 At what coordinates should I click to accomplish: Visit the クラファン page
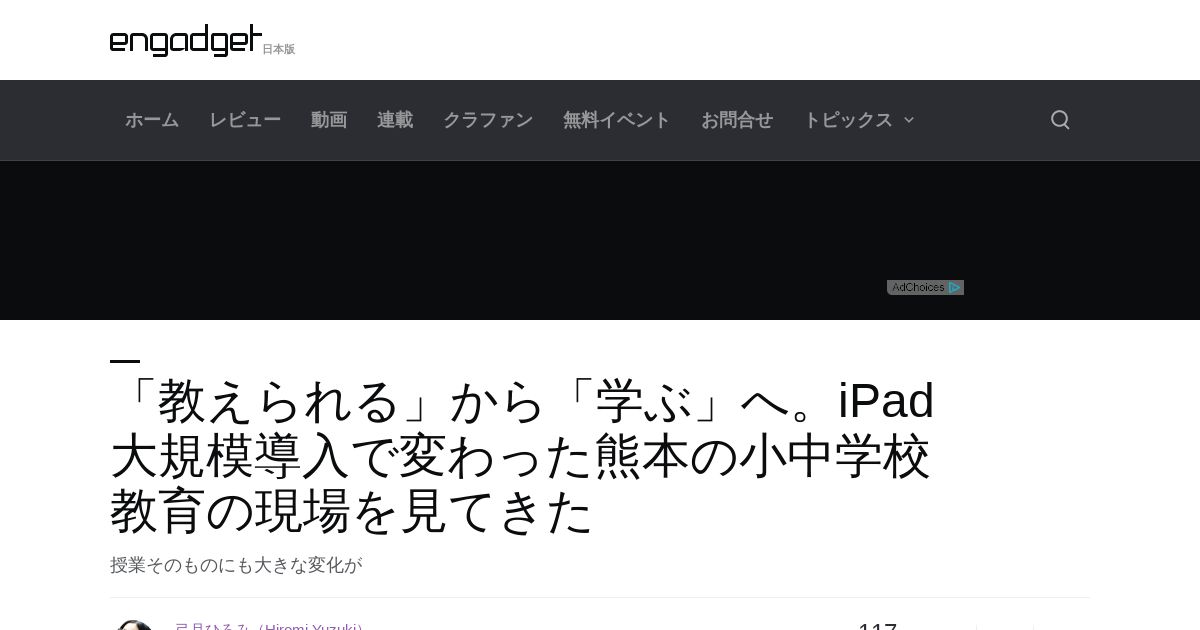[488, 120]
